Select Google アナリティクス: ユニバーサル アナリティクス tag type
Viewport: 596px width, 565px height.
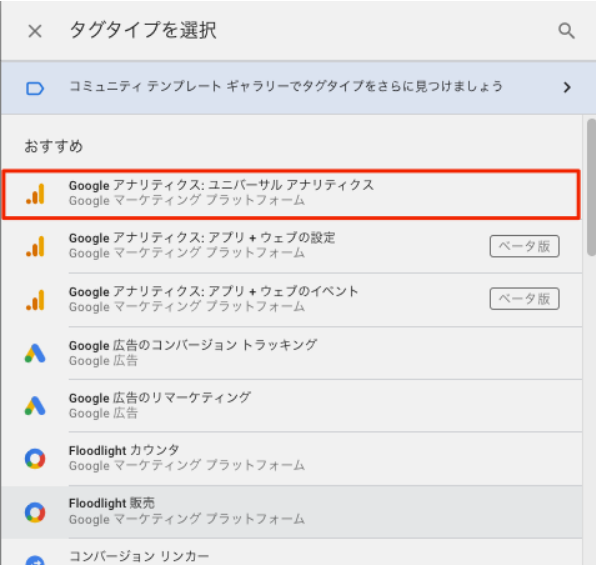point(291,194)
